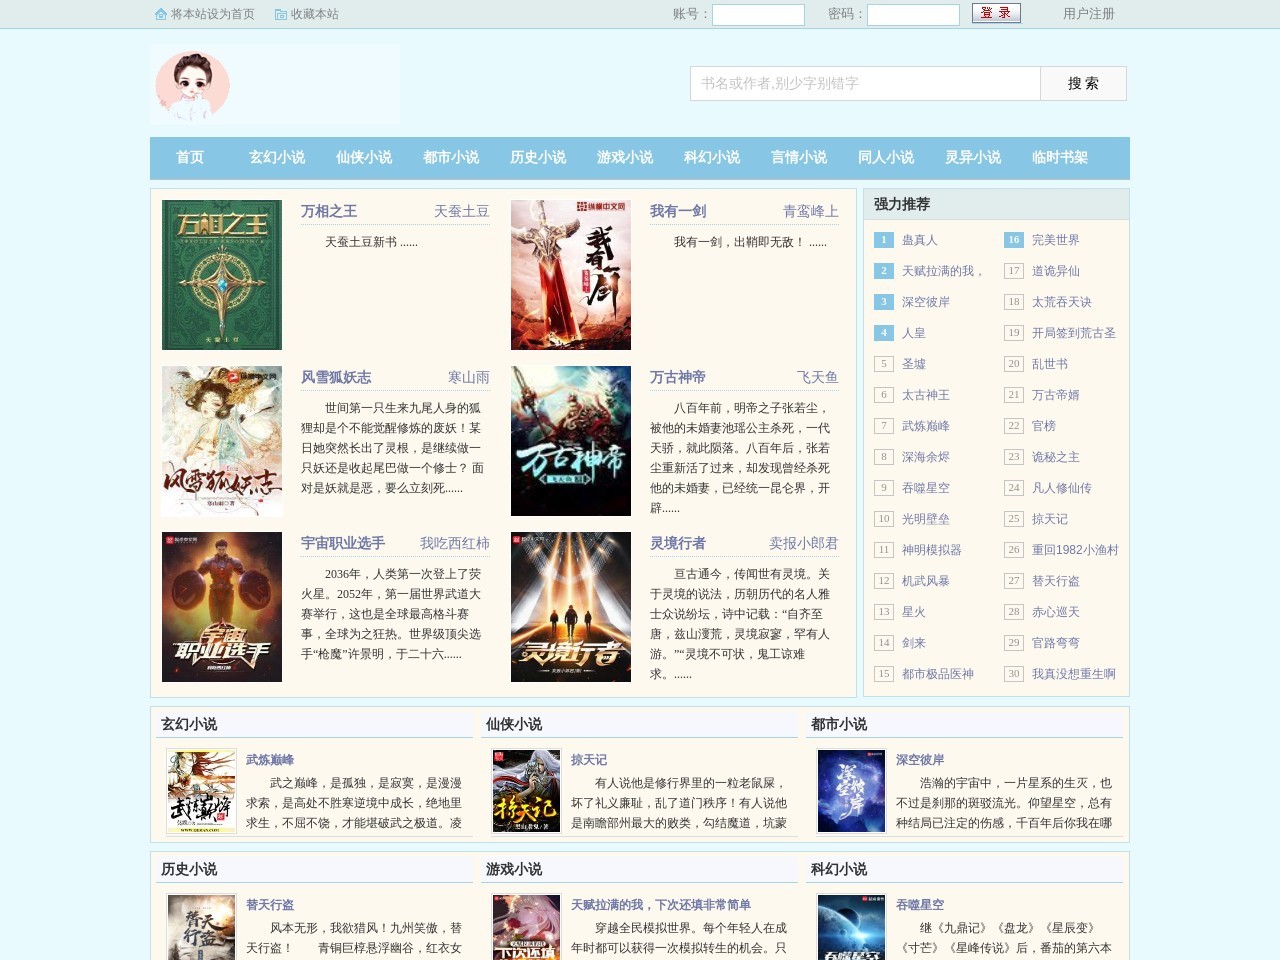Viewport: 1280px width, 960px height.
Task: Click the bookmark icon for 收藏本站
Action: [x=281, y=14]
